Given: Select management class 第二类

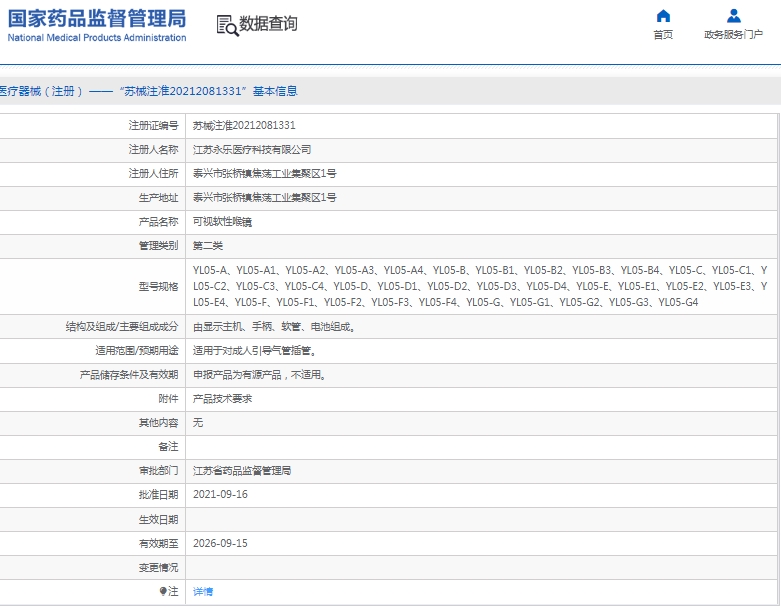Looking at the screenshot, I should [x=208, y=245].
